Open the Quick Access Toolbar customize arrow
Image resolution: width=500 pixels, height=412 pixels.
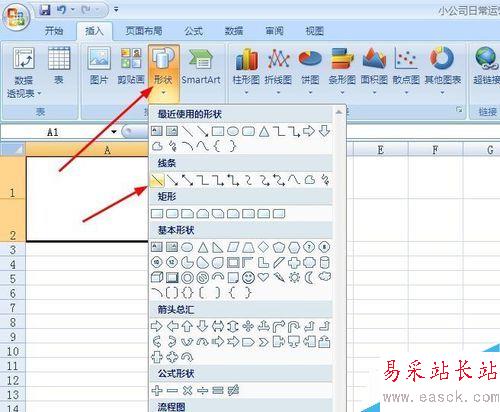tap(116, 9)
